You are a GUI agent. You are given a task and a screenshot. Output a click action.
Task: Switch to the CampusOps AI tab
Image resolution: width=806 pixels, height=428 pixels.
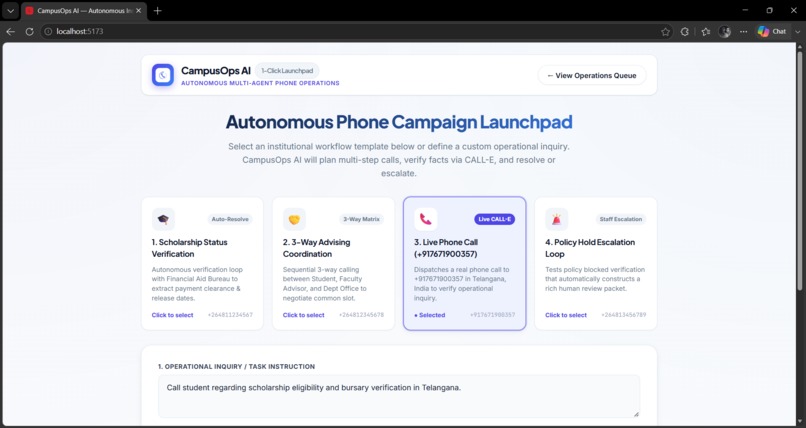[84, 11]
